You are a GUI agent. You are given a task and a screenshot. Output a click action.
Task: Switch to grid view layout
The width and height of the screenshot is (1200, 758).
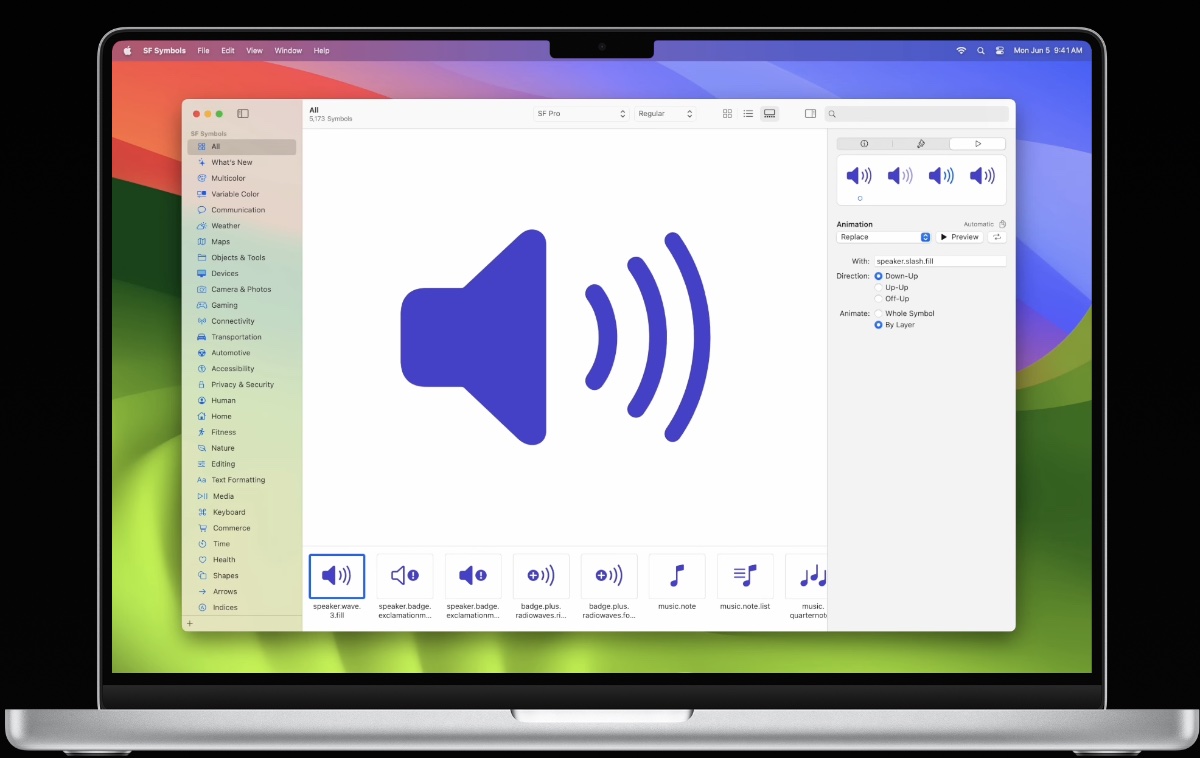click(727, 113)
